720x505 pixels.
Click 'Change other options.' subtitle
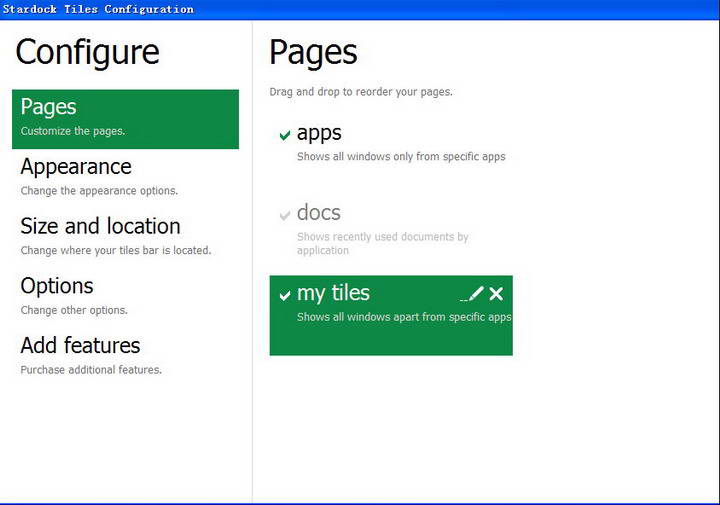(74, 310)
